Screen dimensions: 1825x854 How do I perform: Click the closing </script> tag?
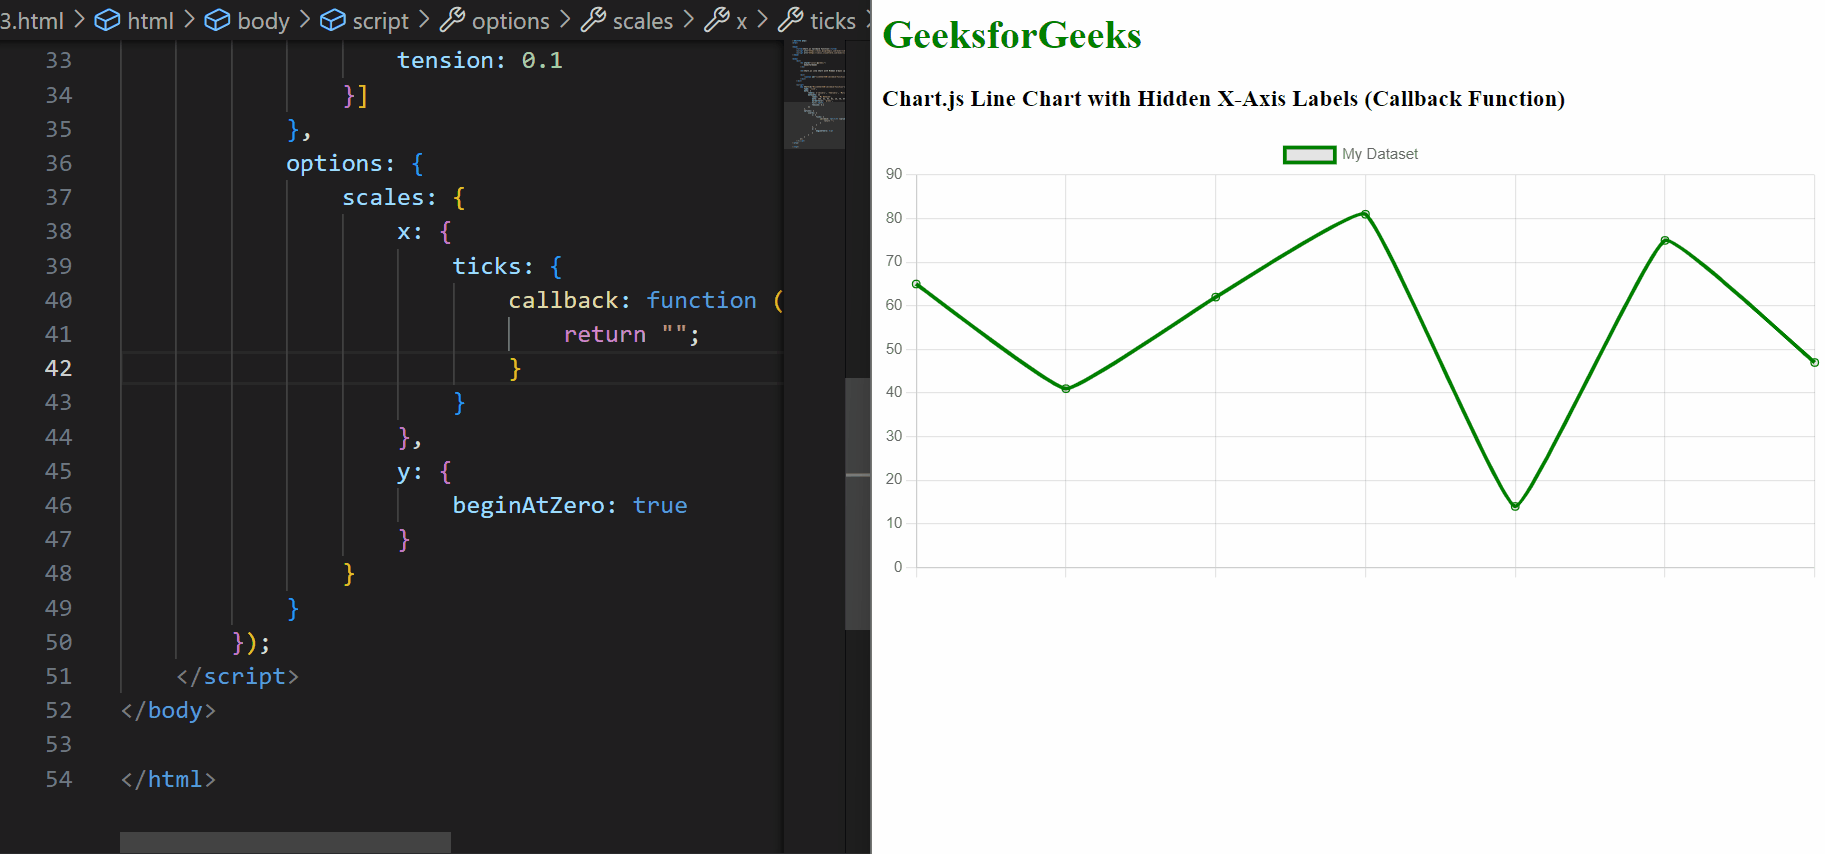pos(237,676)
